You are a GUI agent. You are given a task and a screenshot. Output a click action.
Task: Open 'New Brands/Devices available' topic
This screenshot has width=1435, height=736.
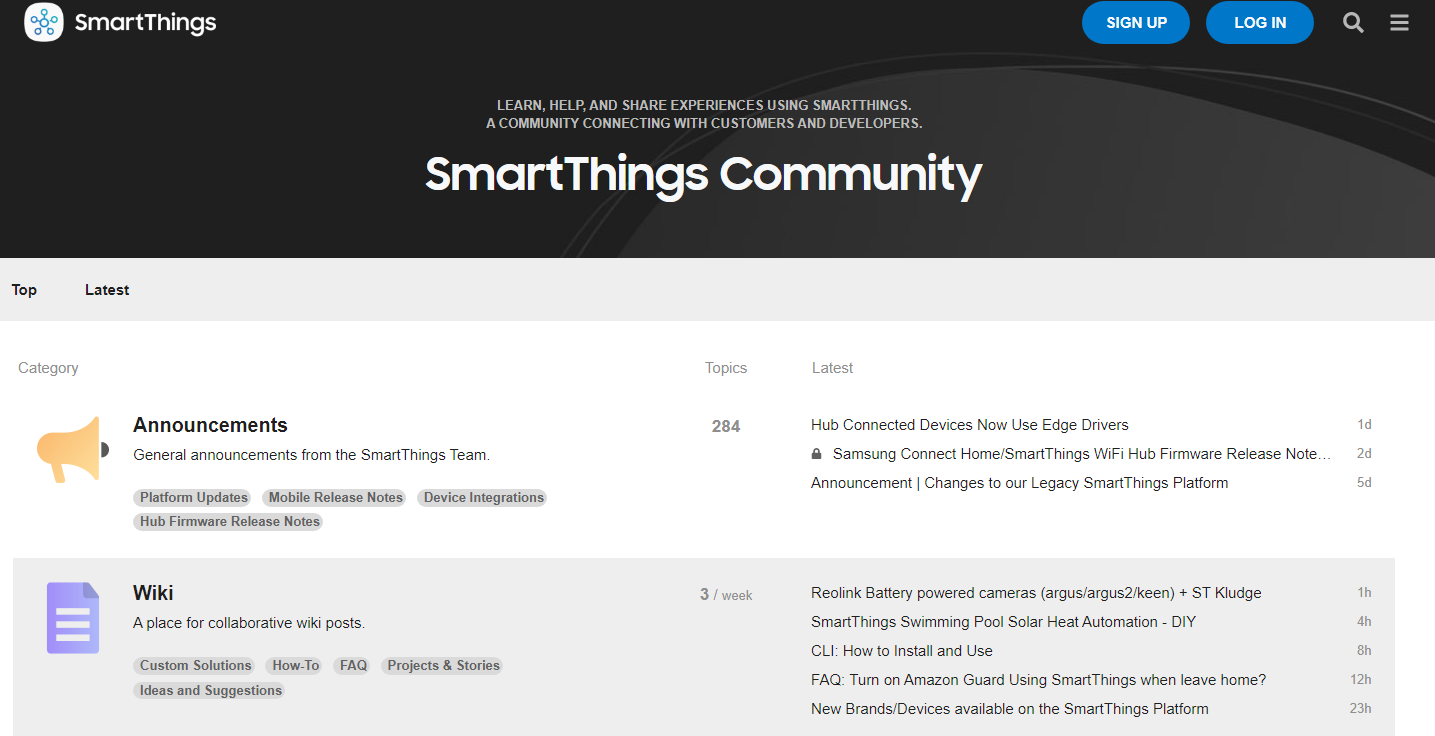click(x=1010, y=709)
